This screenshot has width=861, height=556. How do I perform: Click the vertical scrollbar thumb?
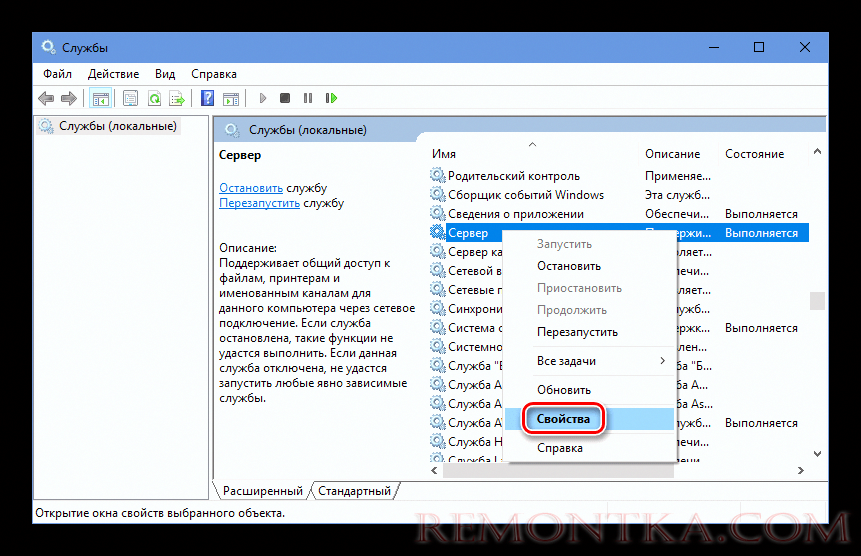(817, 301)
